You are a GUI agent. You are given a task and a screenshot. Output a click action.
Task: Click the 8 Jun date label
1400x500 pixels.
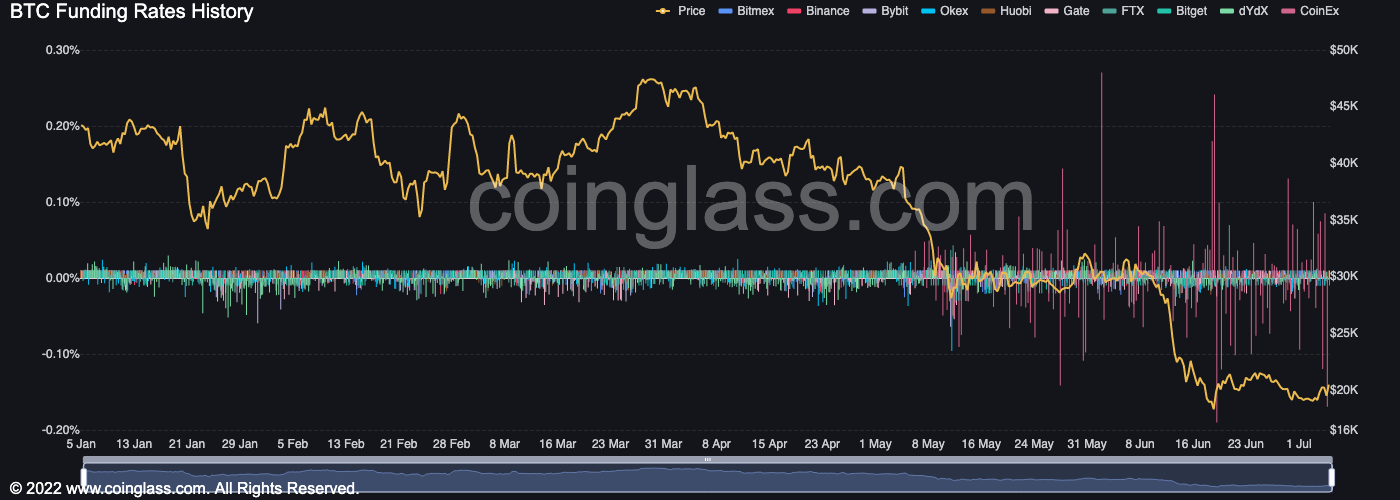point(1139,444)
